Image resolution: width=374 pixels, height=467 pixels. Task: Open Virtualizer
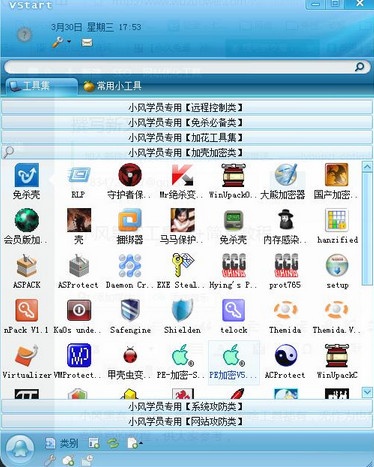click(x=27, y=362)
